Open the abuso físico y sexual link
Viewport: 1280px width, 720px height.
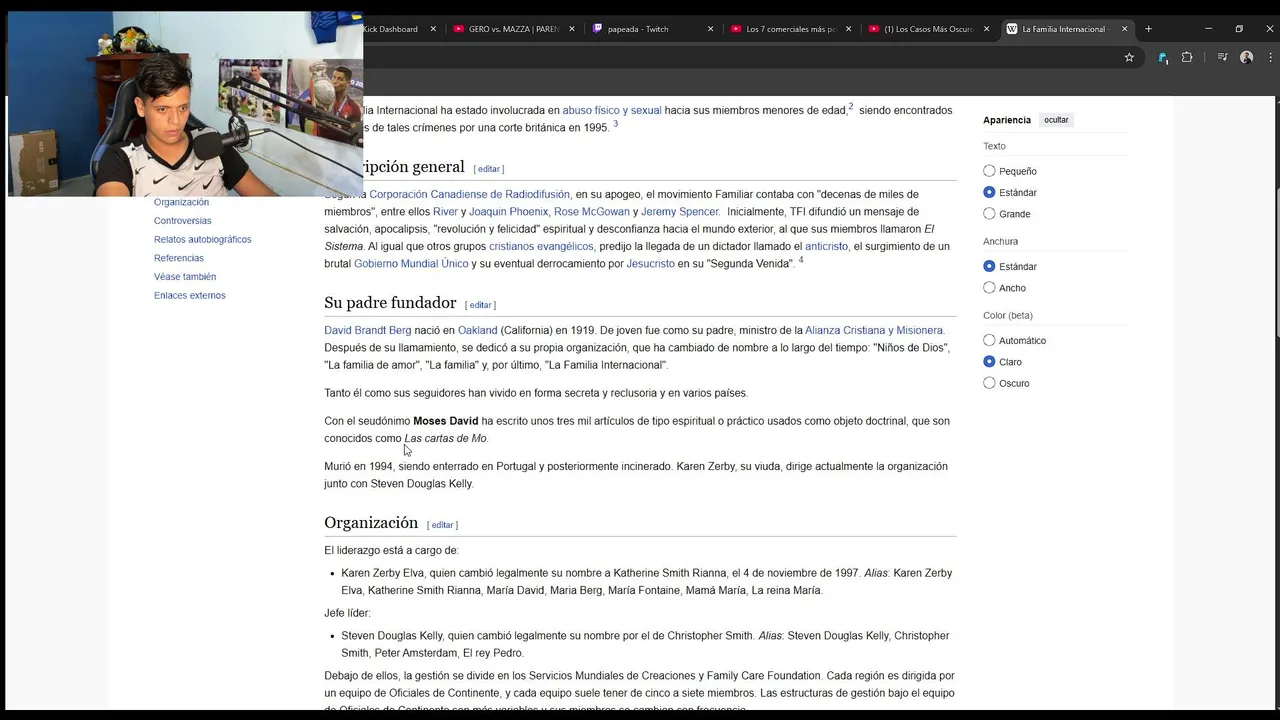pos(612,110)
